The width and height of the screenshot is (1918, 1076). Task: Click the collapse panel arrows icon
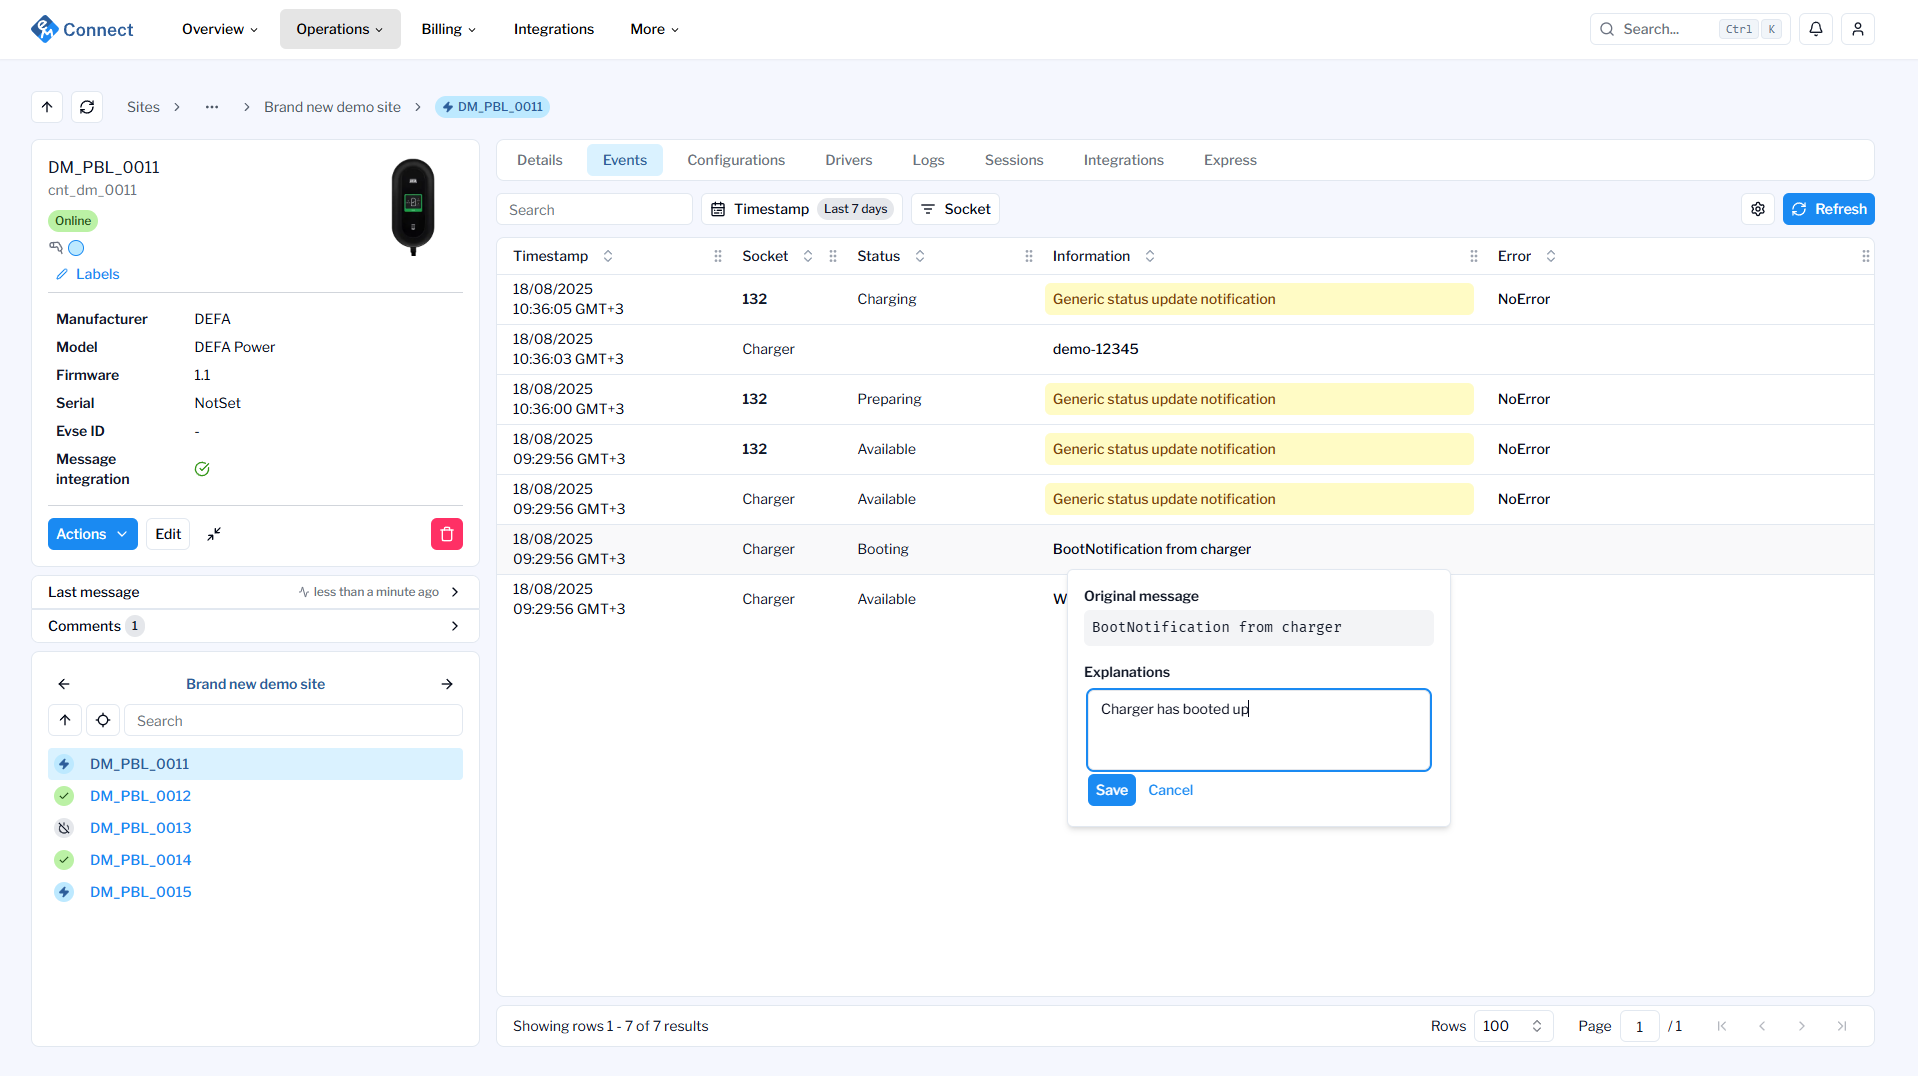click(214, 534)
